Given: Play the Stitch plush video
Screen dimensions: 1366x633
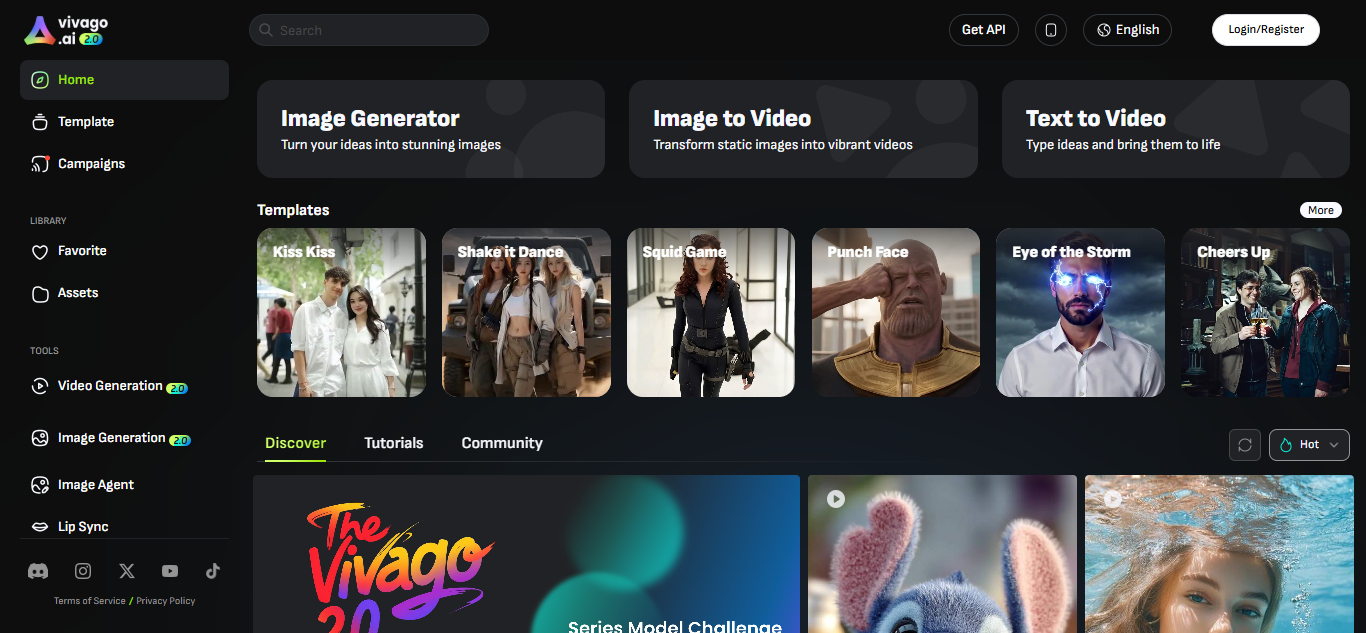Looking at the screenshot, I should point(941,554).
